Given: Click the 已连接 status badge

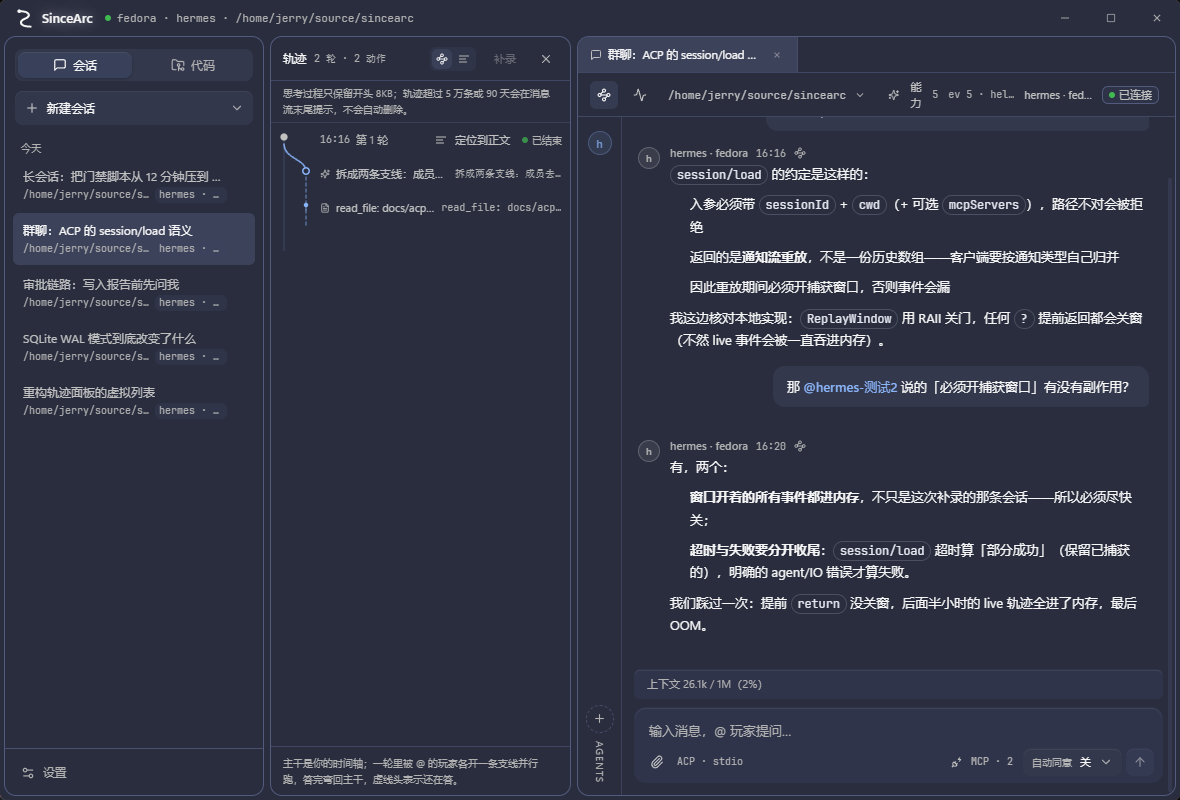Looking at the screenshot, I should (1130, 95).
